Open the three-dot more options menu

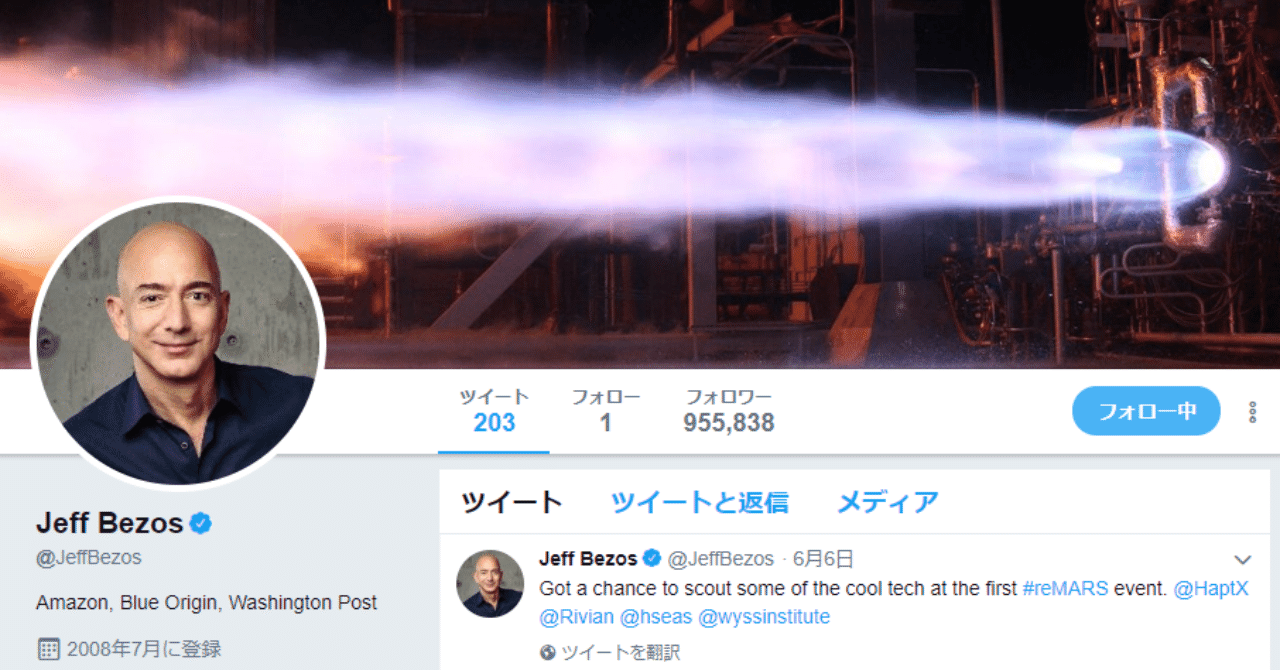click(x=1251, y=411)
